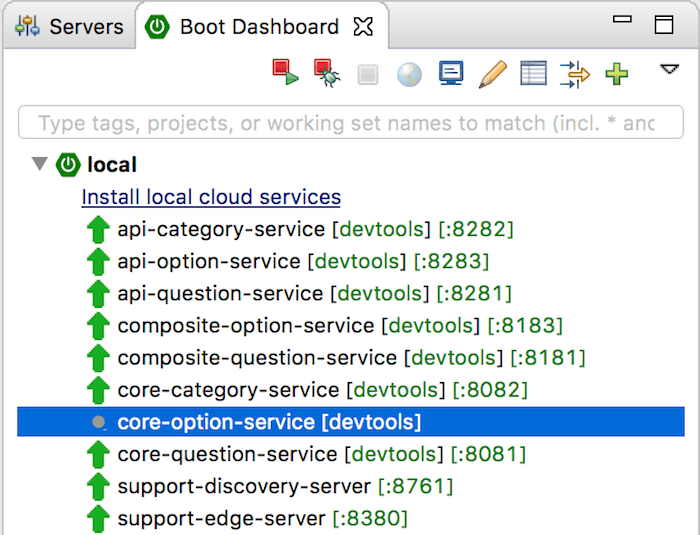Click port label [:8282]
Image resolution: width=700 pixels, height=535 pixels.
pos(475,230)
